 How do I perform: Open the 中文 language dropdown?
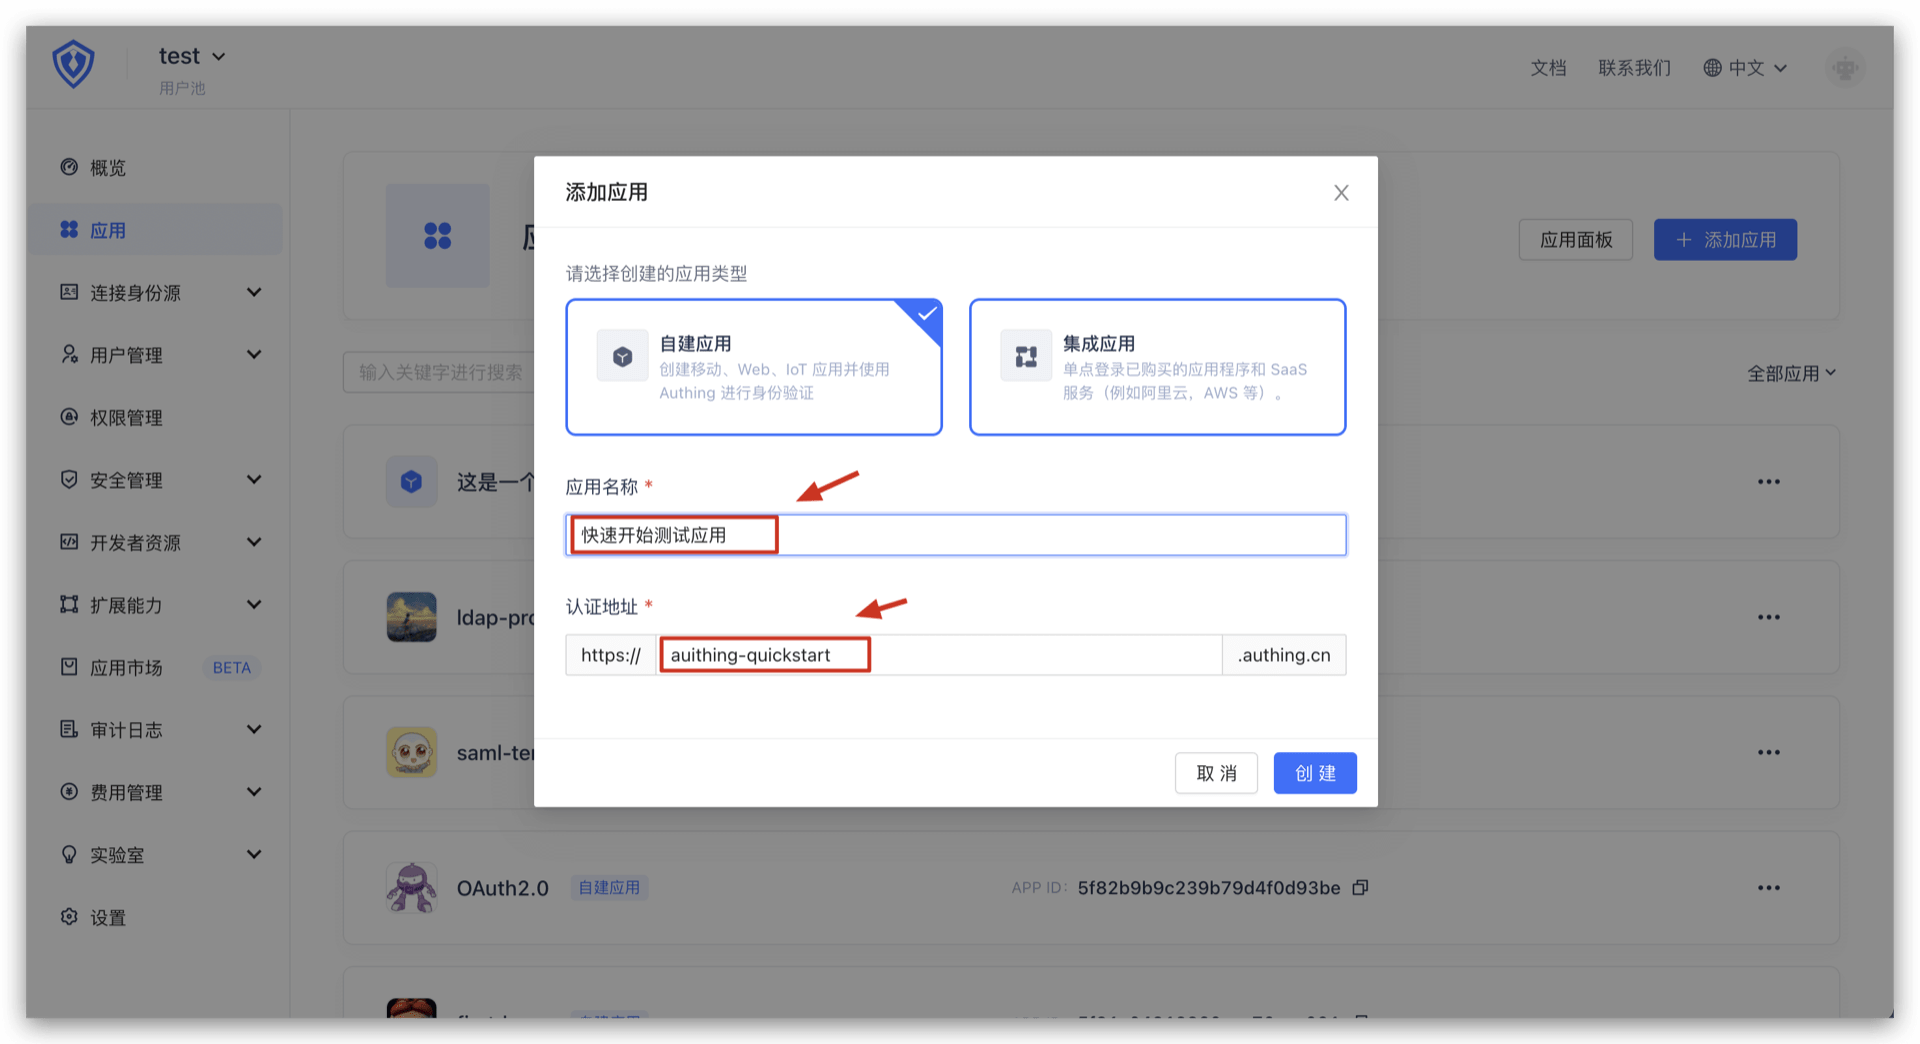point(1745,68)
